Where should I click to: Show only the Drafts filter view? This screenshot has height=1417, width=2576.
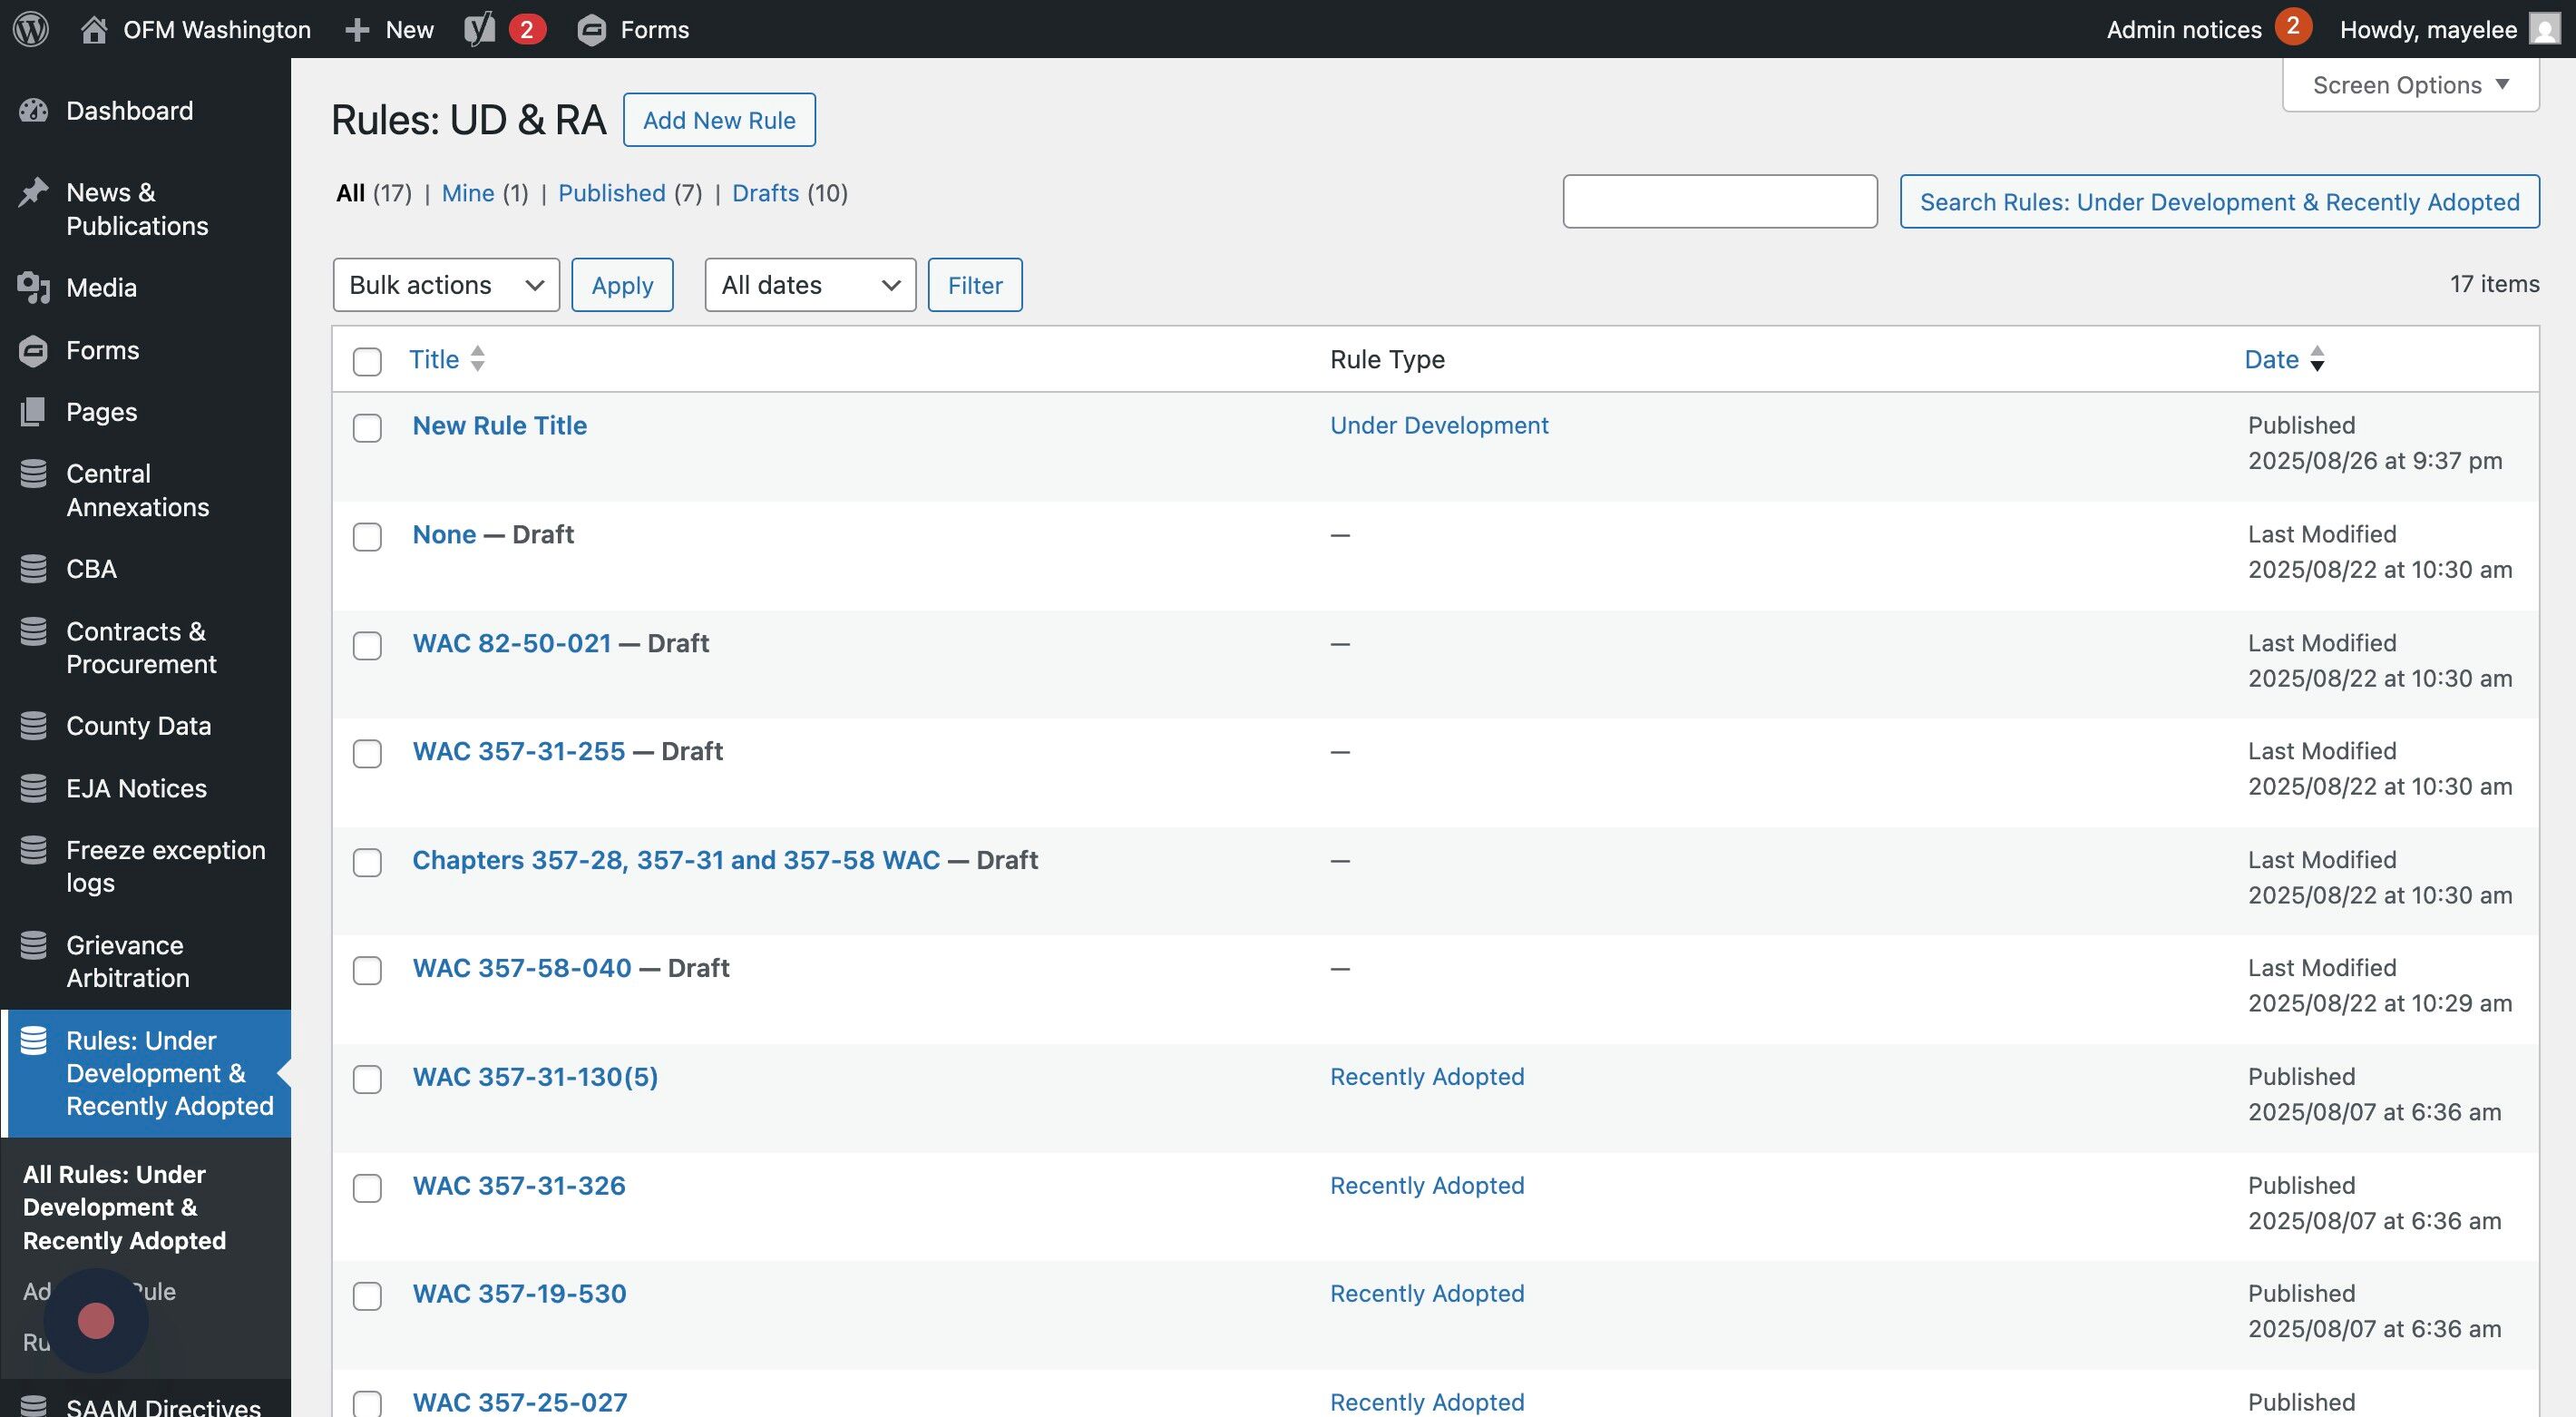point(765,193)
